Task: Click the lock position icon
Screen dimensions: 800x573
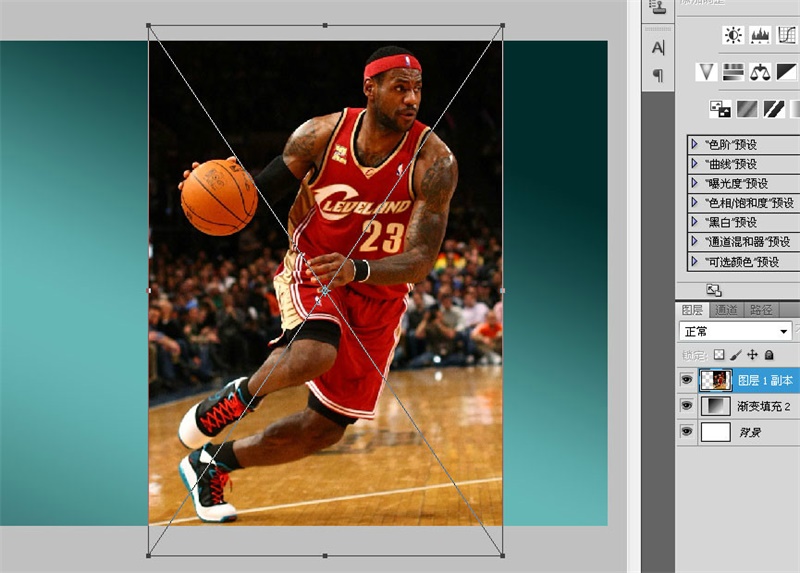Action: pyautogui.click(x=752, y=355)
